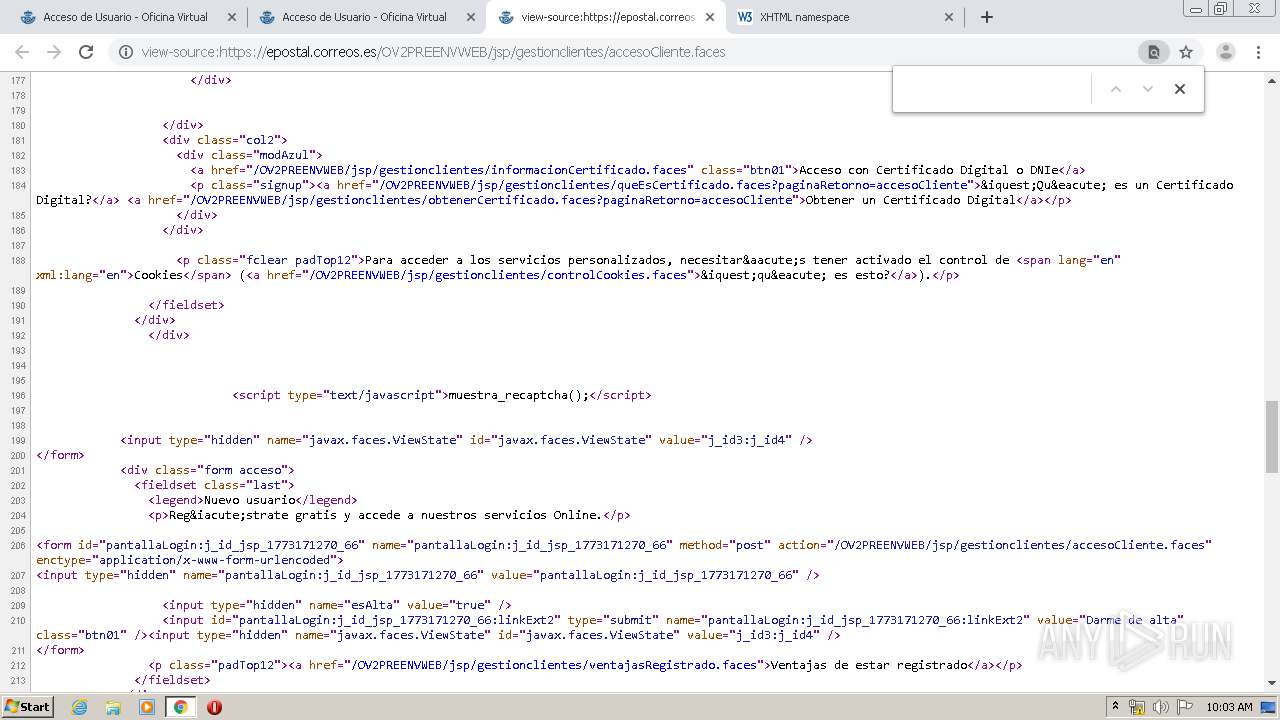Select the Chrome taskbar button
Image resolution: width=1280 pixels, height=720 pixels.
[180, 706]
